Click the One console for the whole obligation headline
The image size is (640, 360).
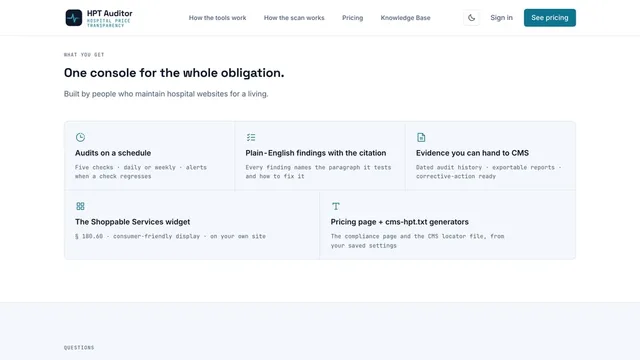tap(174, 73)
